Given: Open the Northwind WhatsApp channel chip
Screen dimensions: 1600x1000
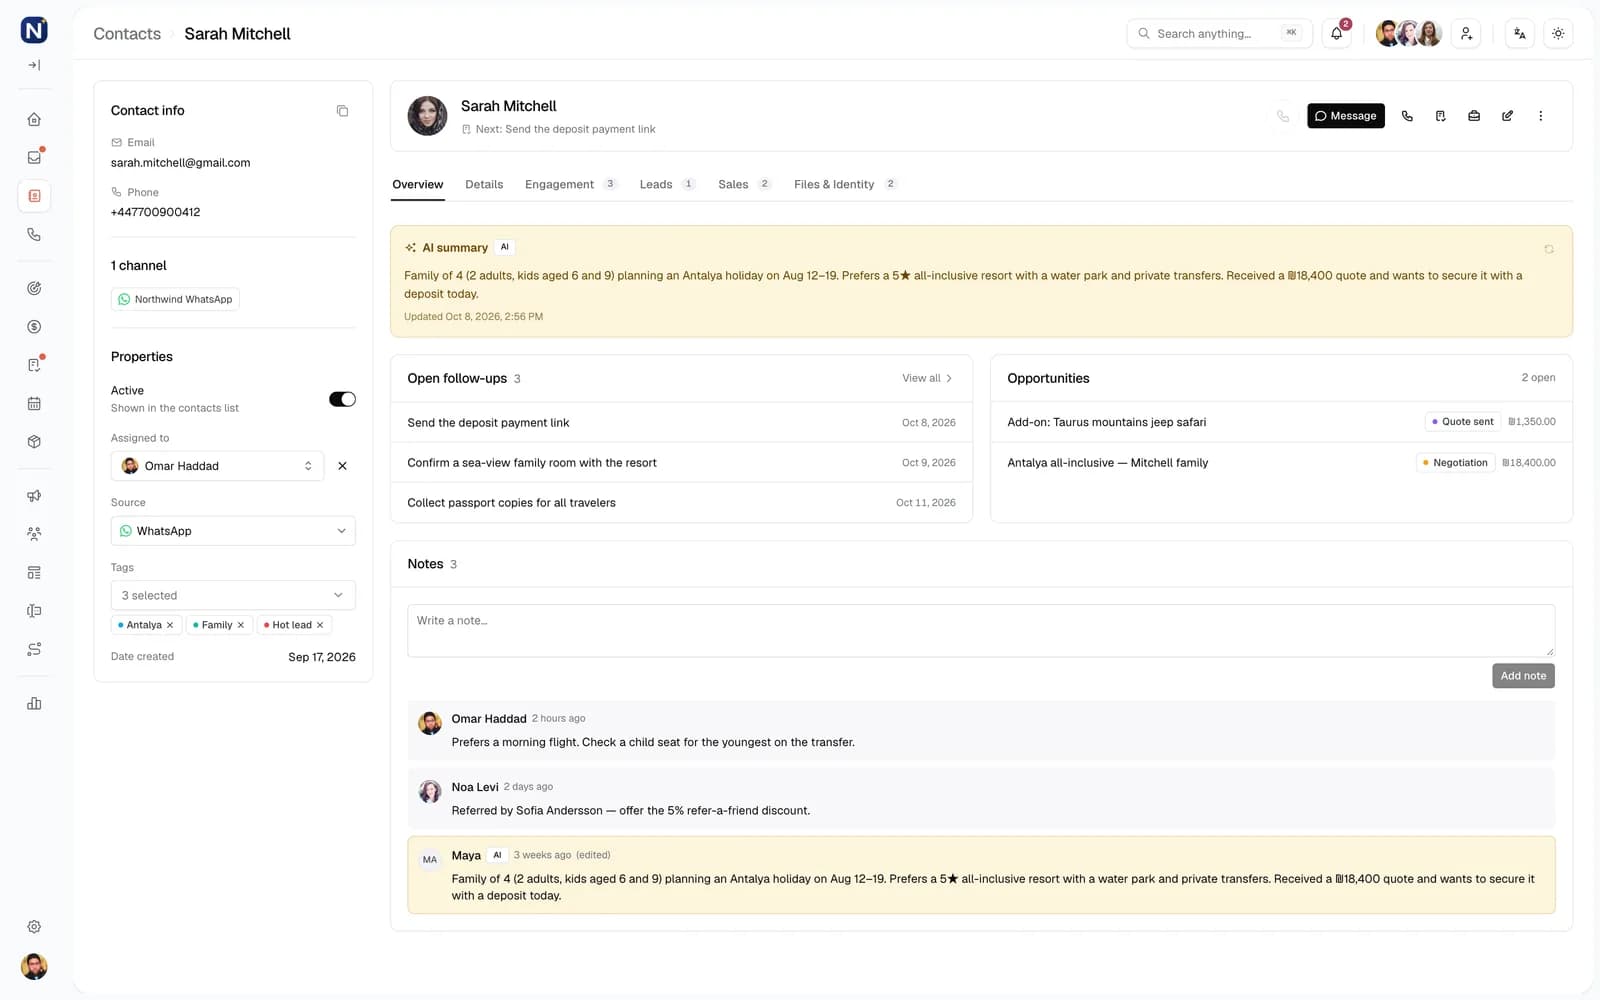Looking at the screenshot, I should click(x=175, y=299).
